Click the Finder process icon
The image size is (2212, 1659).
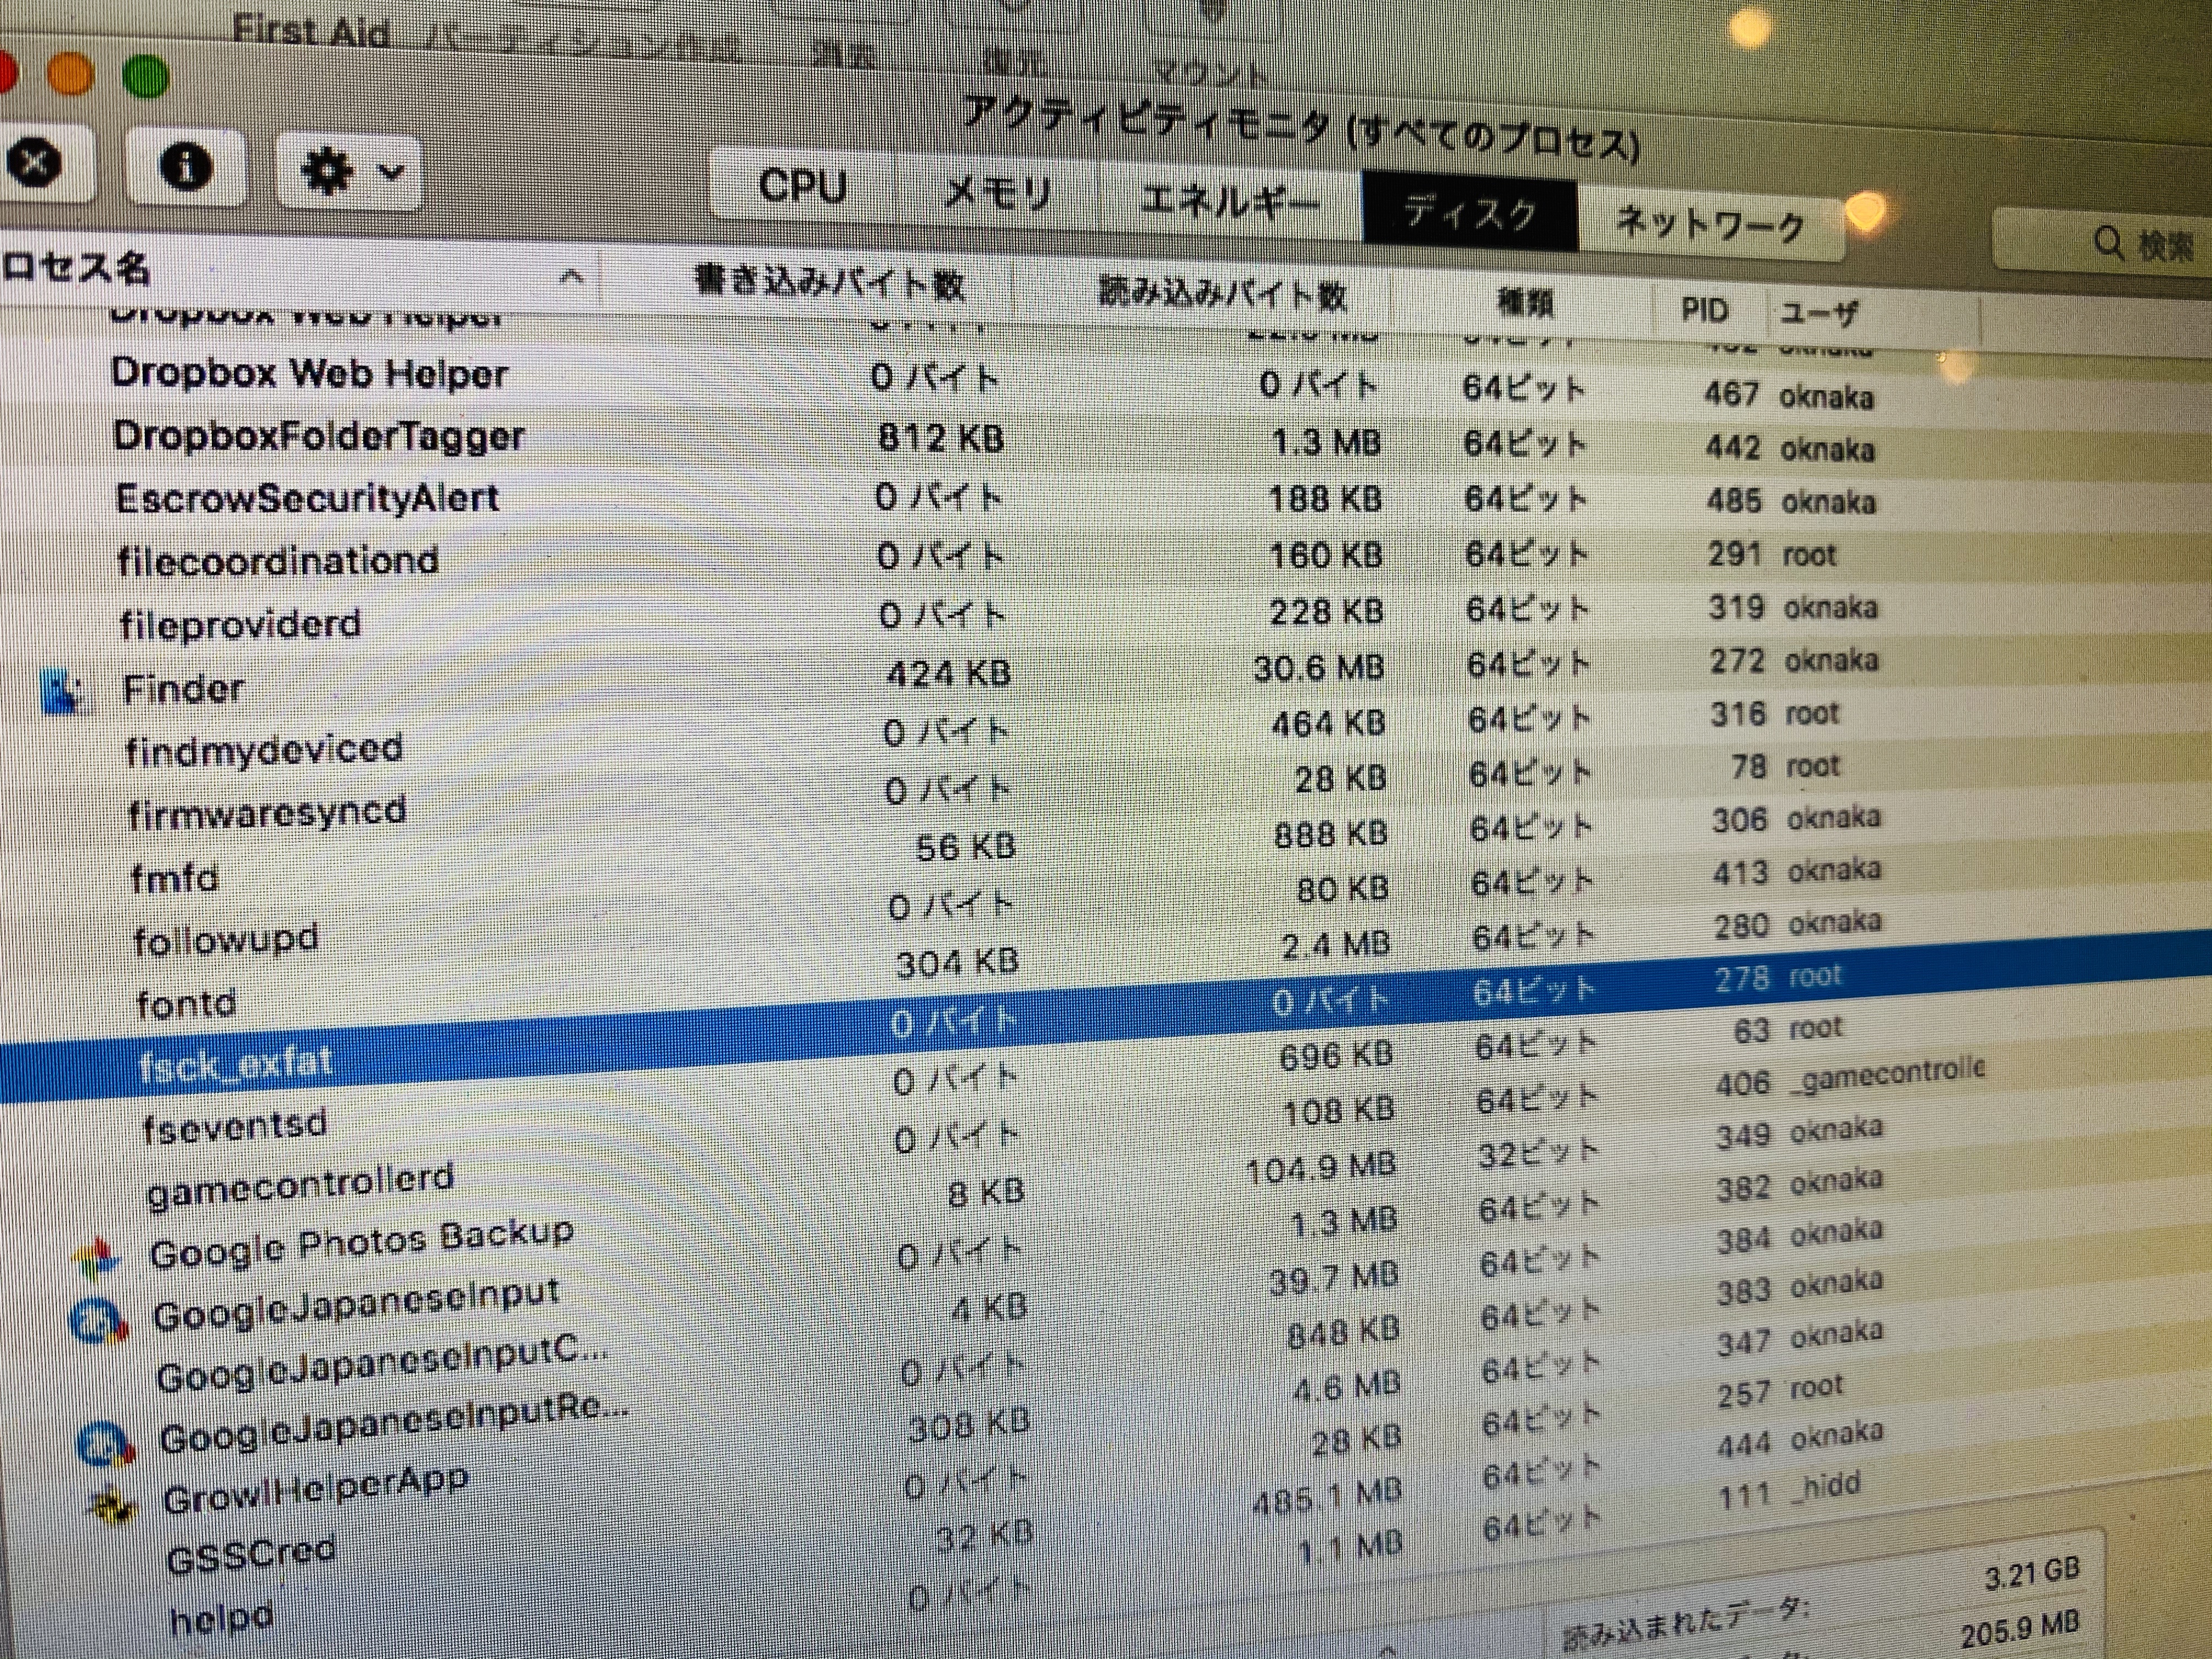pyautogui.click(x=64, y=692)
